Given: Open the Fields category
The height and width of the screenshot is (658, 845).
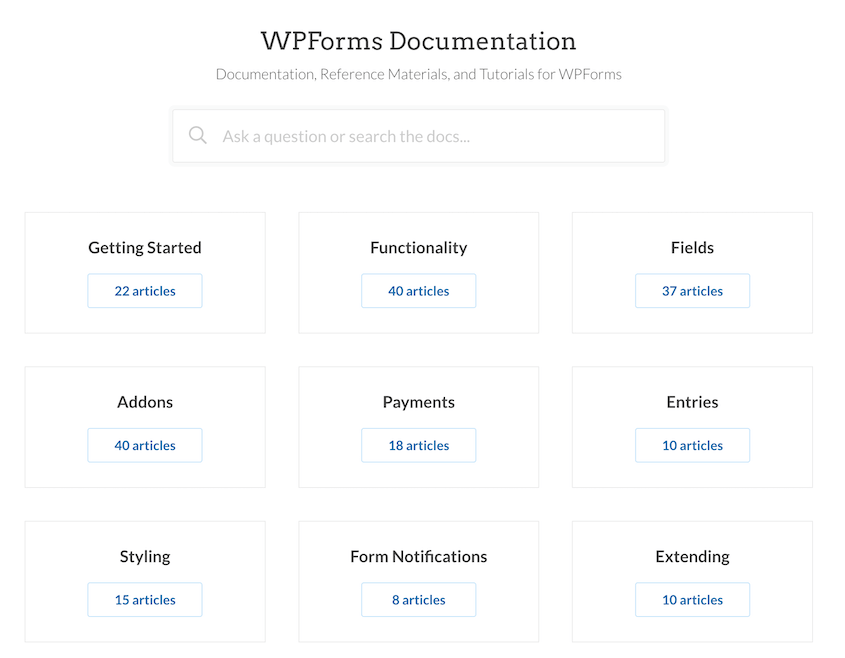Looking at the screenshot, I should [x=692, y=247].
